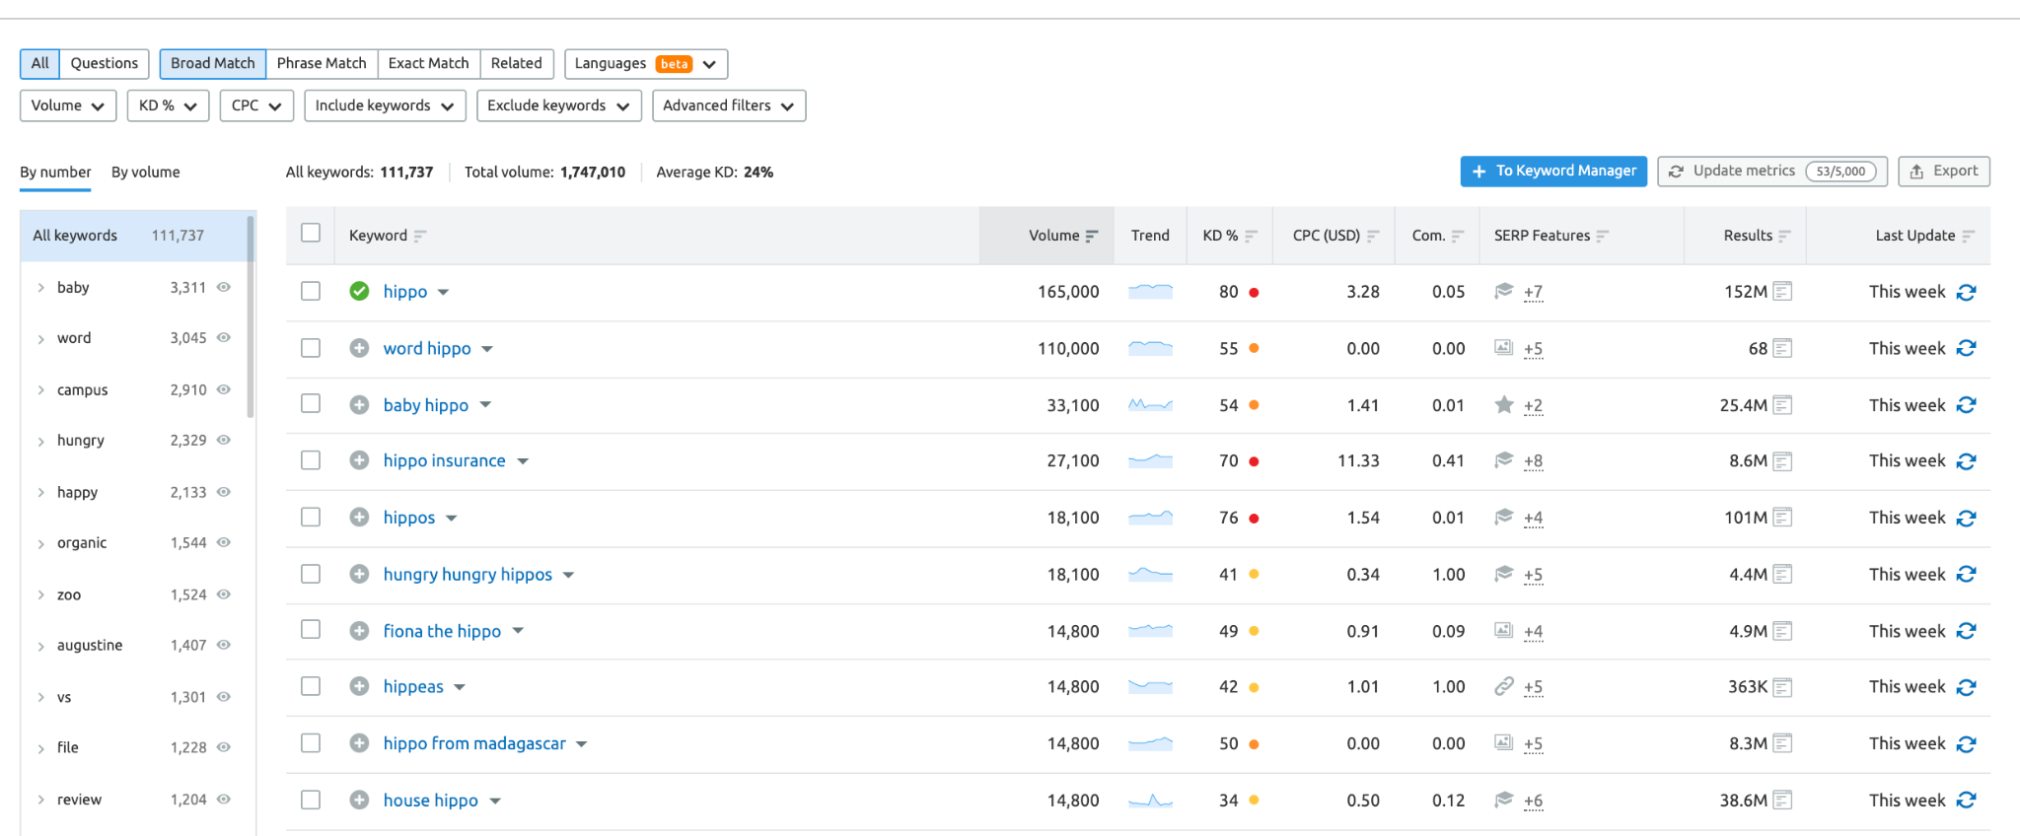Screen dimensions: 2020x836
Task: Export the keyword list
Action: click(1944, 171)
